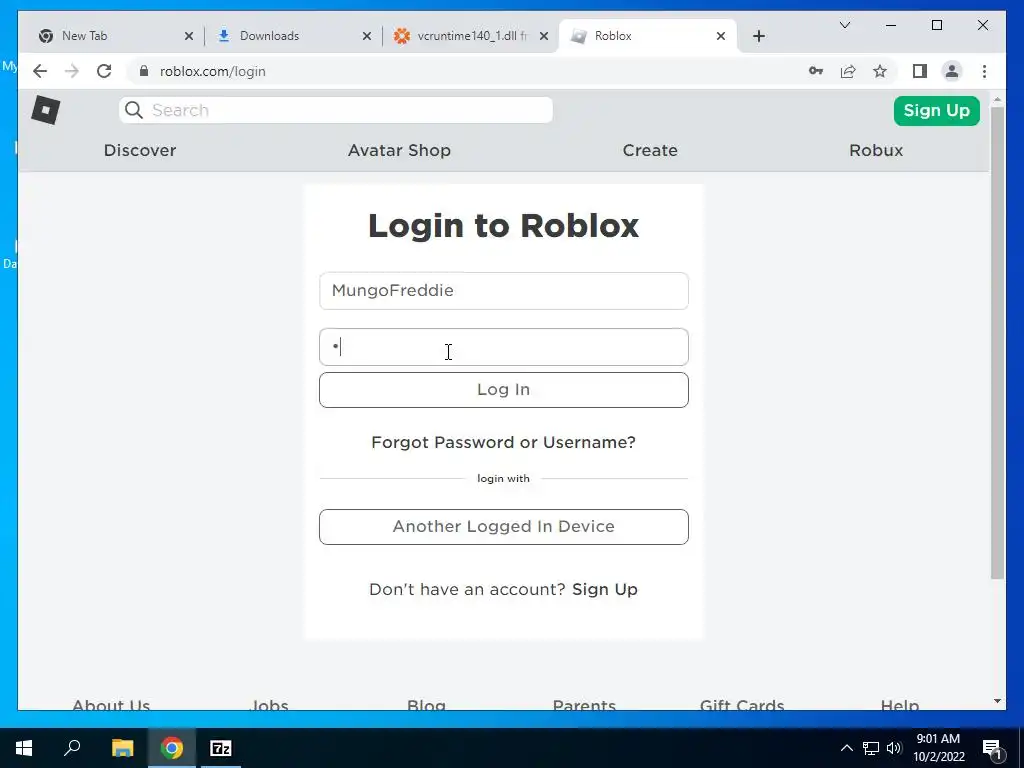Click the padlock site info icon

144,71
